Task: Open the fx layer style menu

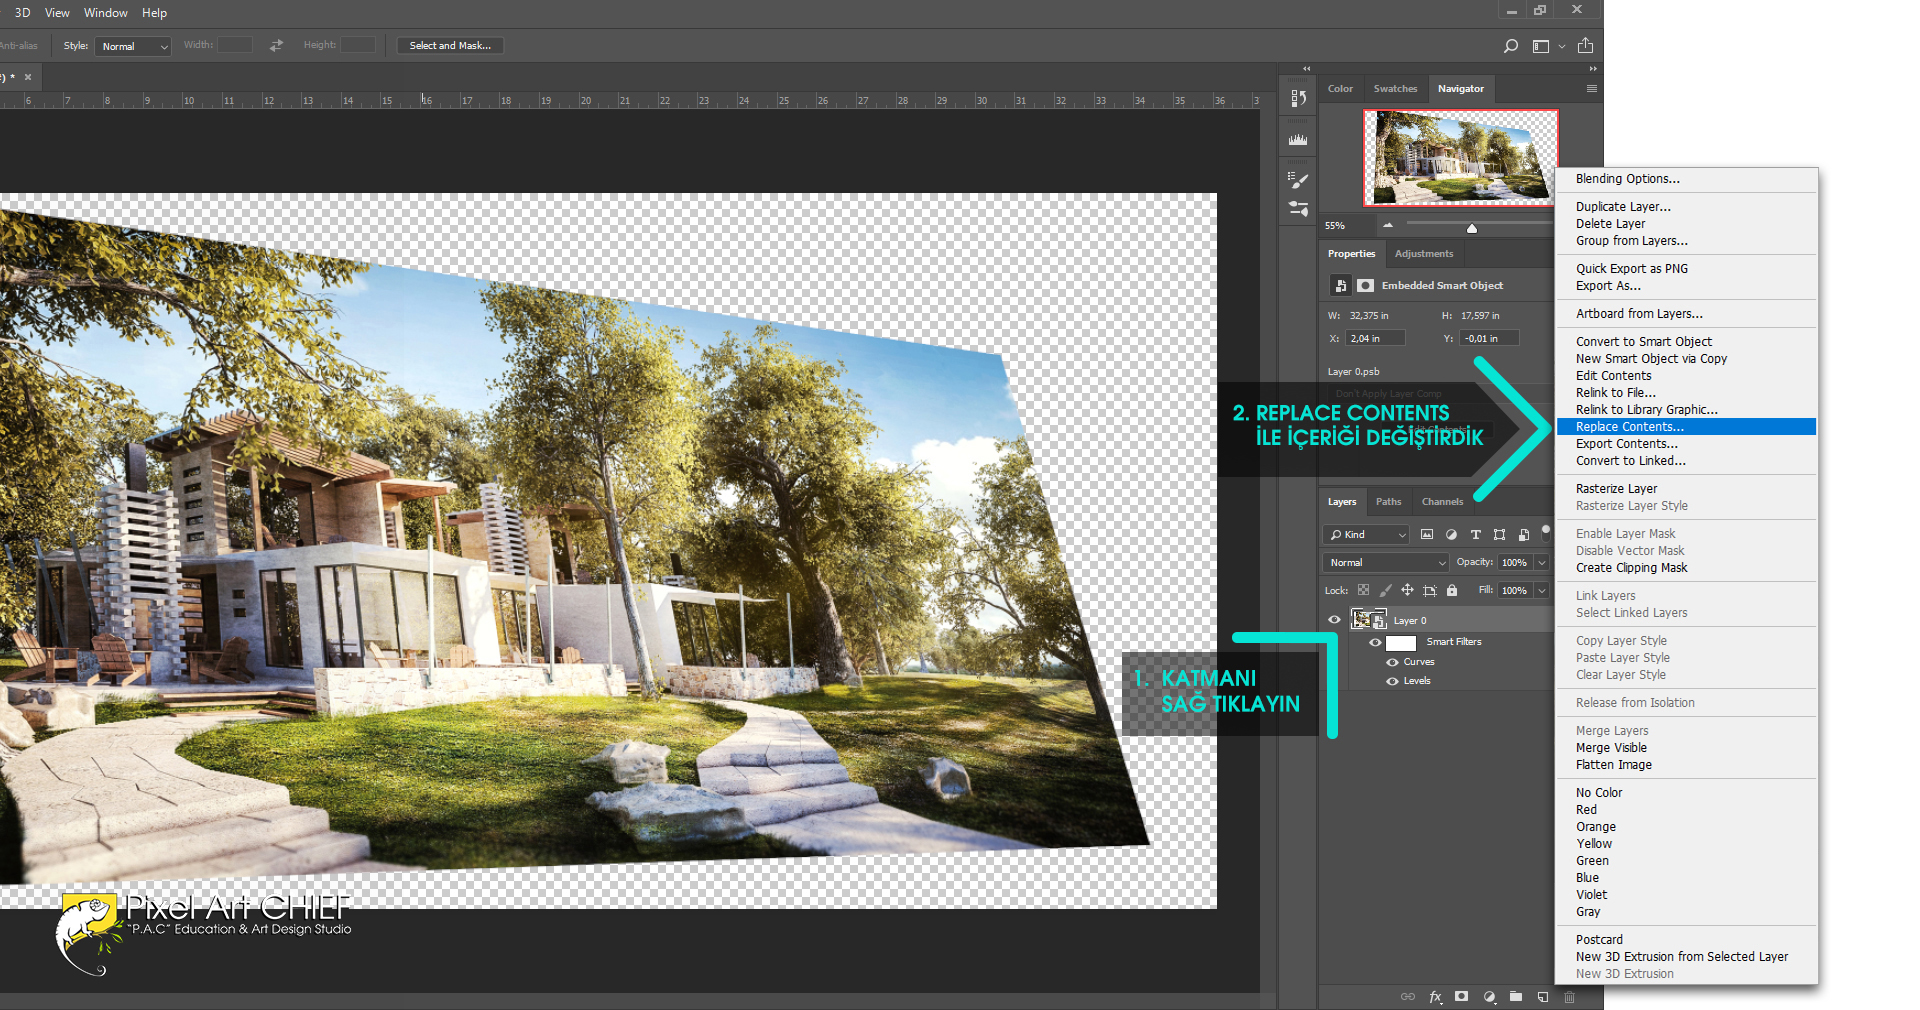Action: (x=1435, y=997)
